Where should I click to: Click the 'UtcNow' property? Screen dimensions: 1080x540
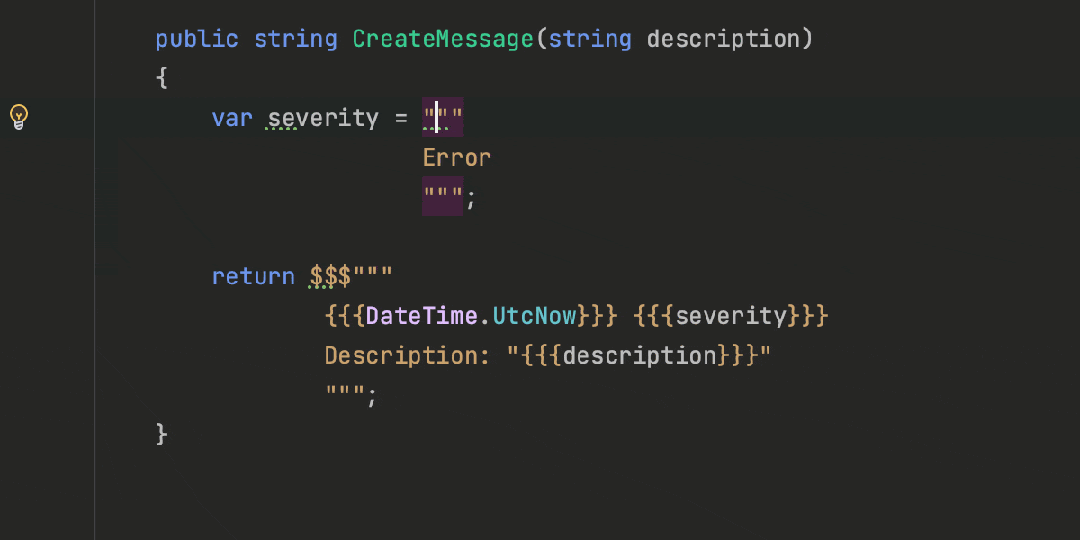pos(534,315)
